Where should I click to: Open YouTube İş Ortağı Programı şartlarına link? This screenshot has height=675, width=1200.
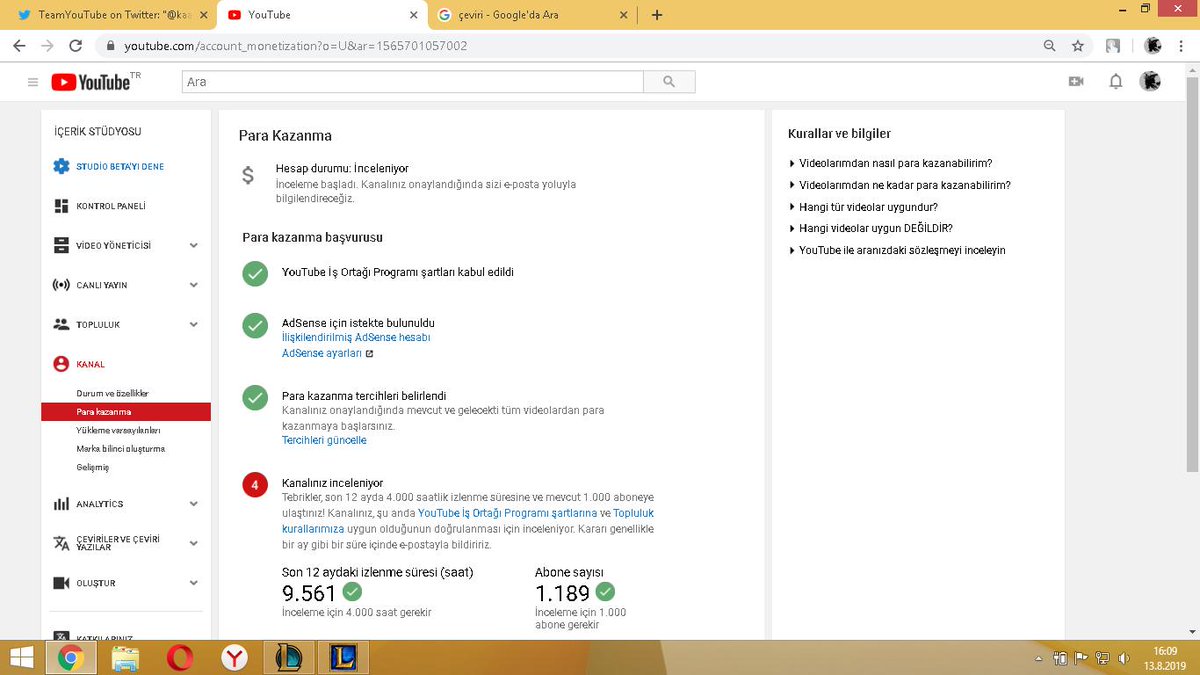coord(507,513)
